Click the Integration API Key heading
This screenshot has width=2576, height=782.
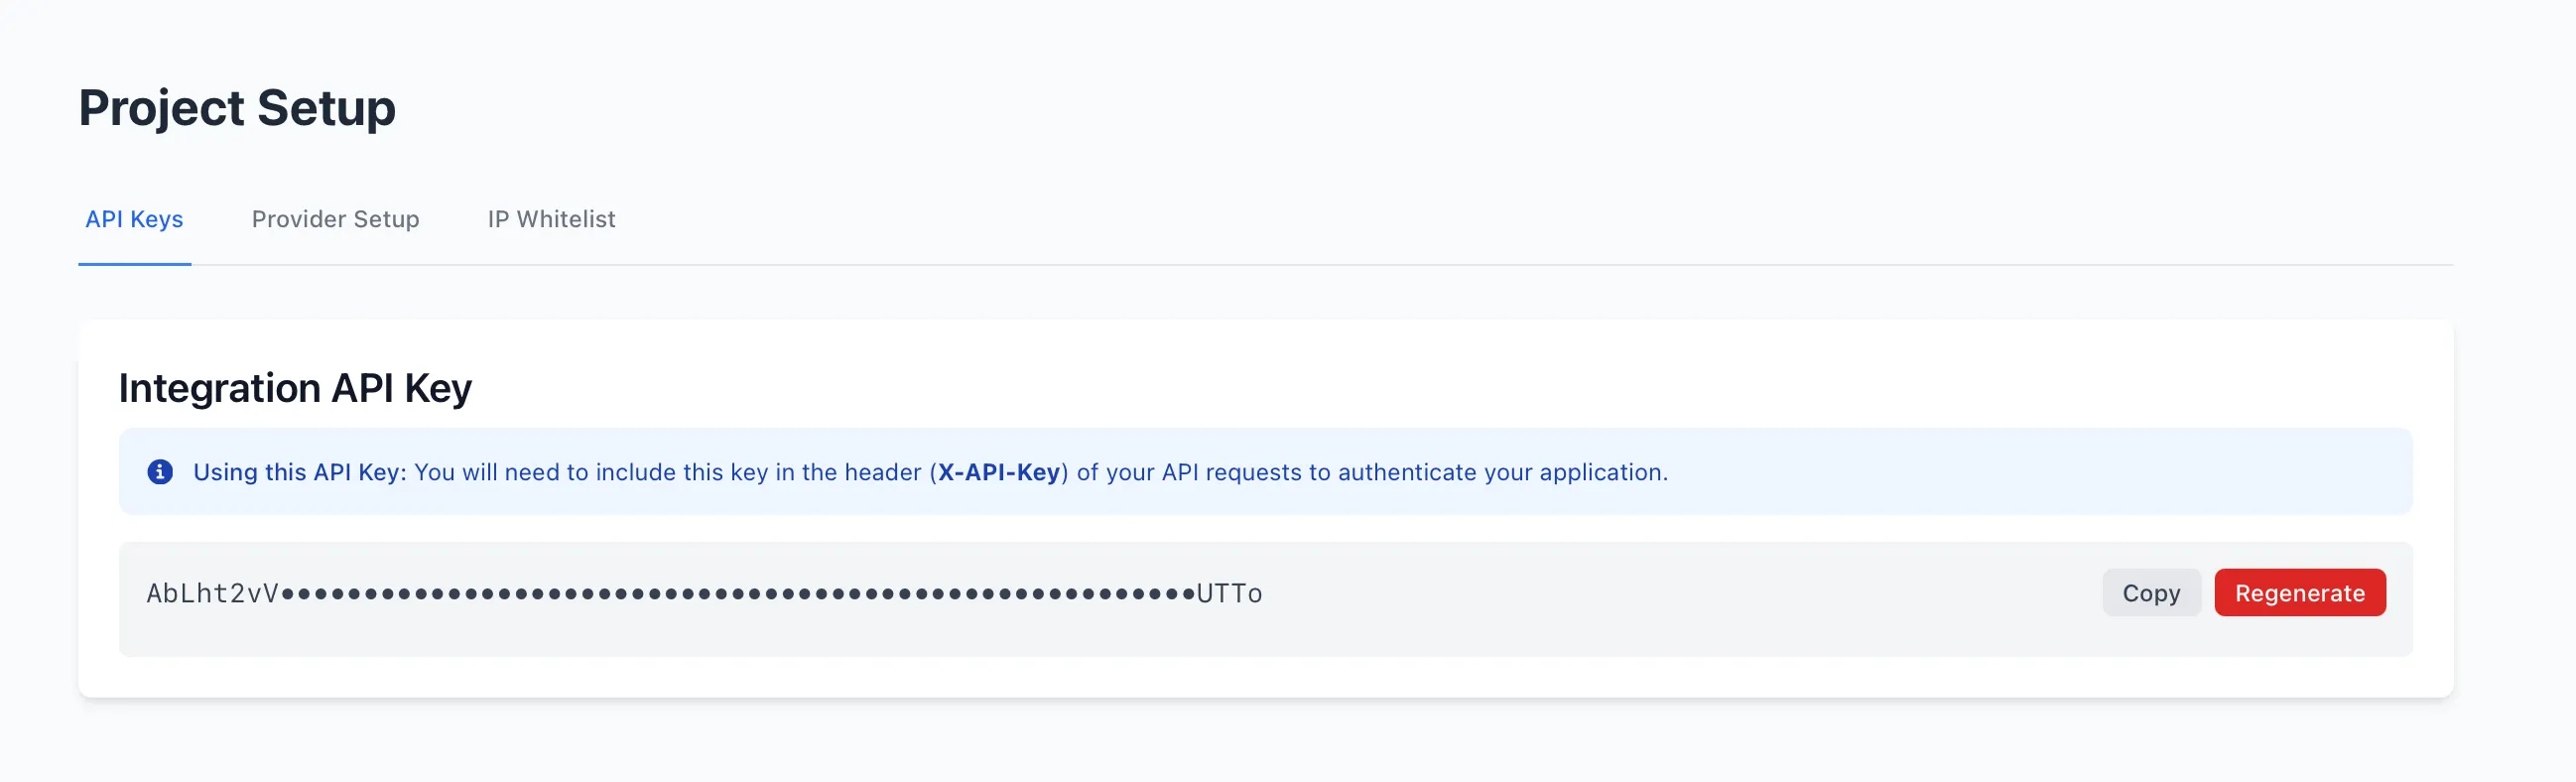(295, 388)
